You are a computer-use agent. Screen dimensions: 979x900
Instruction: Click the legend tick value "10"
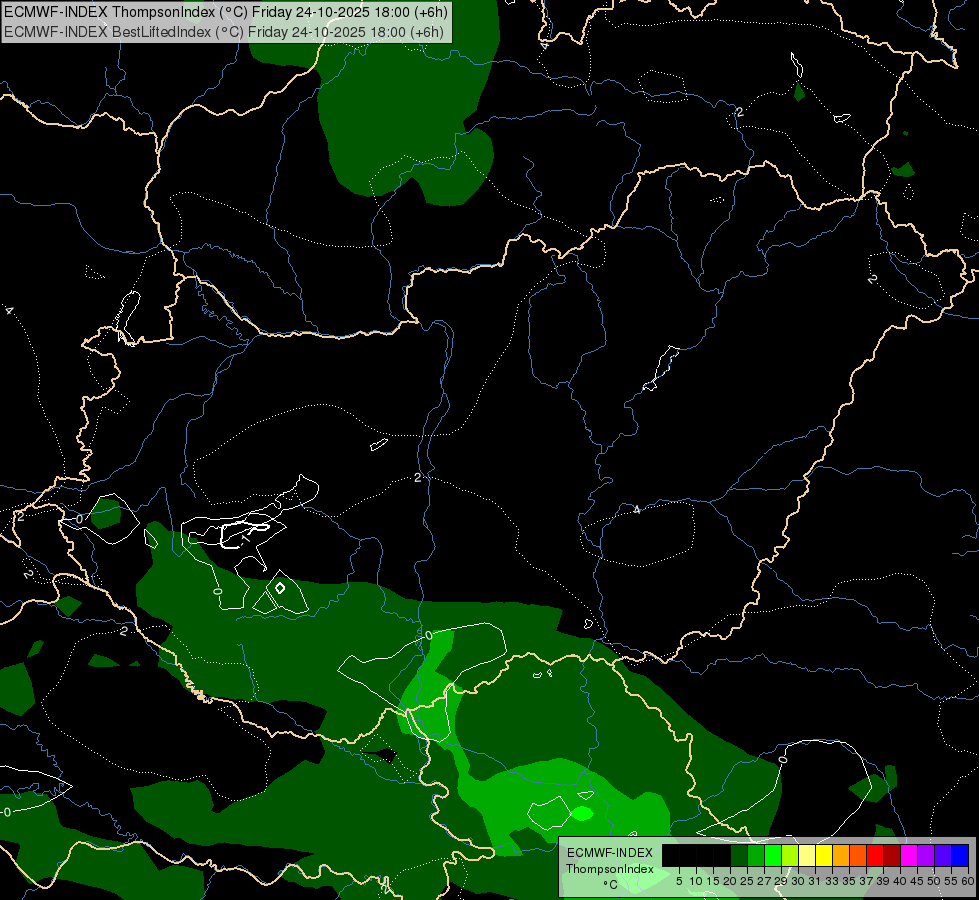point(696,881)
